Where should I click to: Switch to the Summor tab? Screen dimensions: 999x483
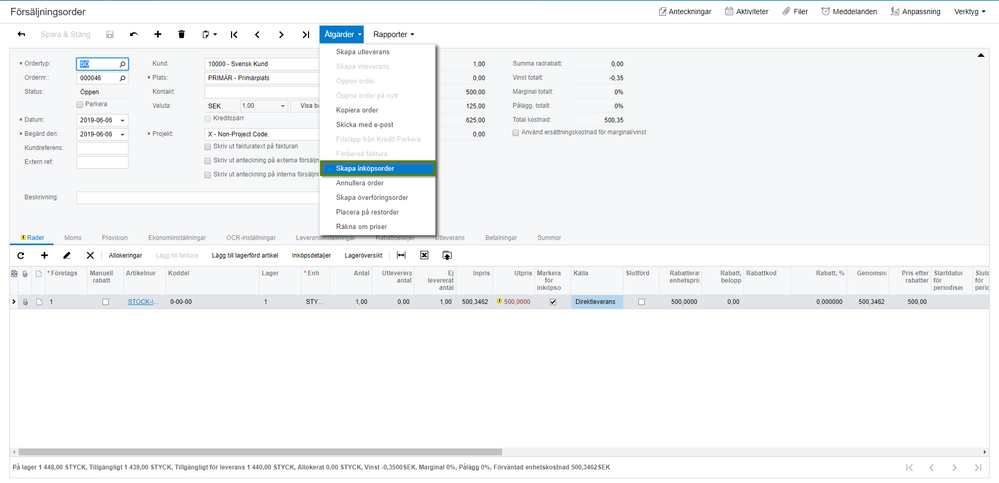click(549, 238)
